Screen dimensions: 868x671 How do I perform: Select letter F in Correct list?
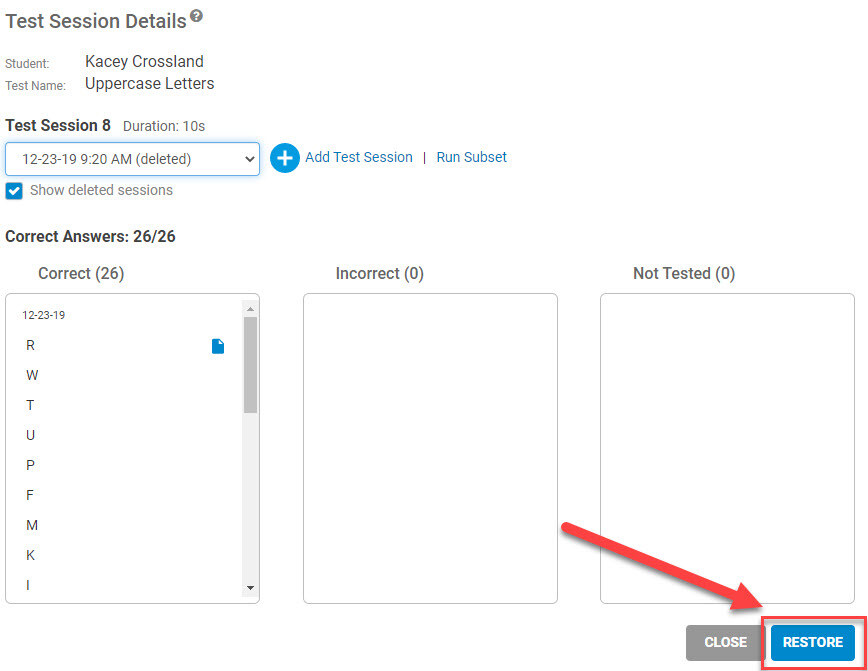click(x=30, y=495)
